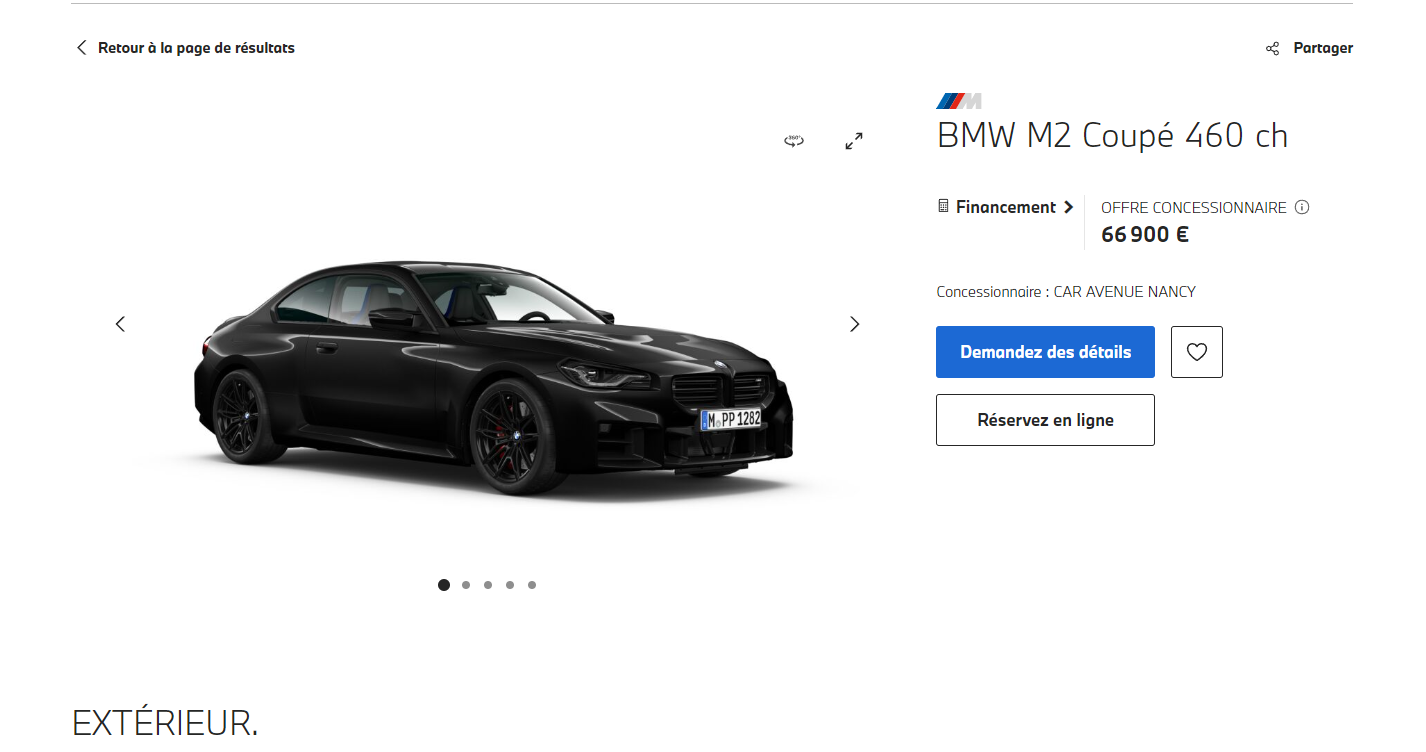Screen dimensions: 1426x752
Task: Select the second carousel dot
Action: (x=466, y=585)
